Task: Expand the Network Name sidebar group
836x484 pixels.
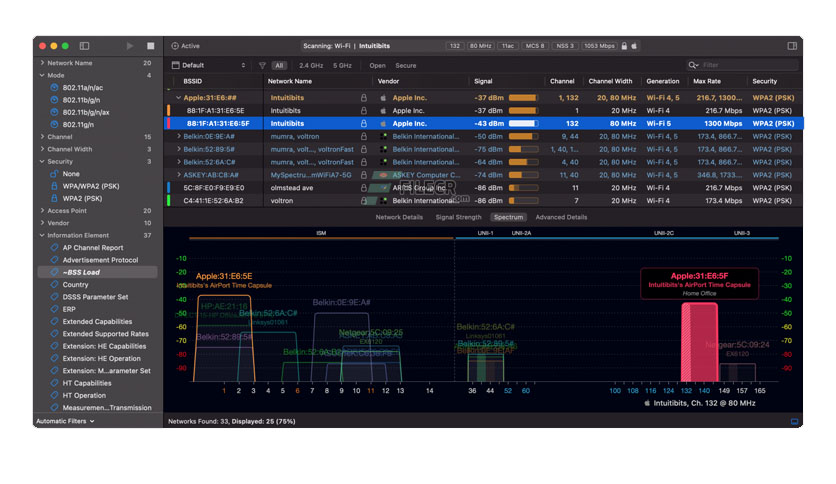Action: click(42, 63)
